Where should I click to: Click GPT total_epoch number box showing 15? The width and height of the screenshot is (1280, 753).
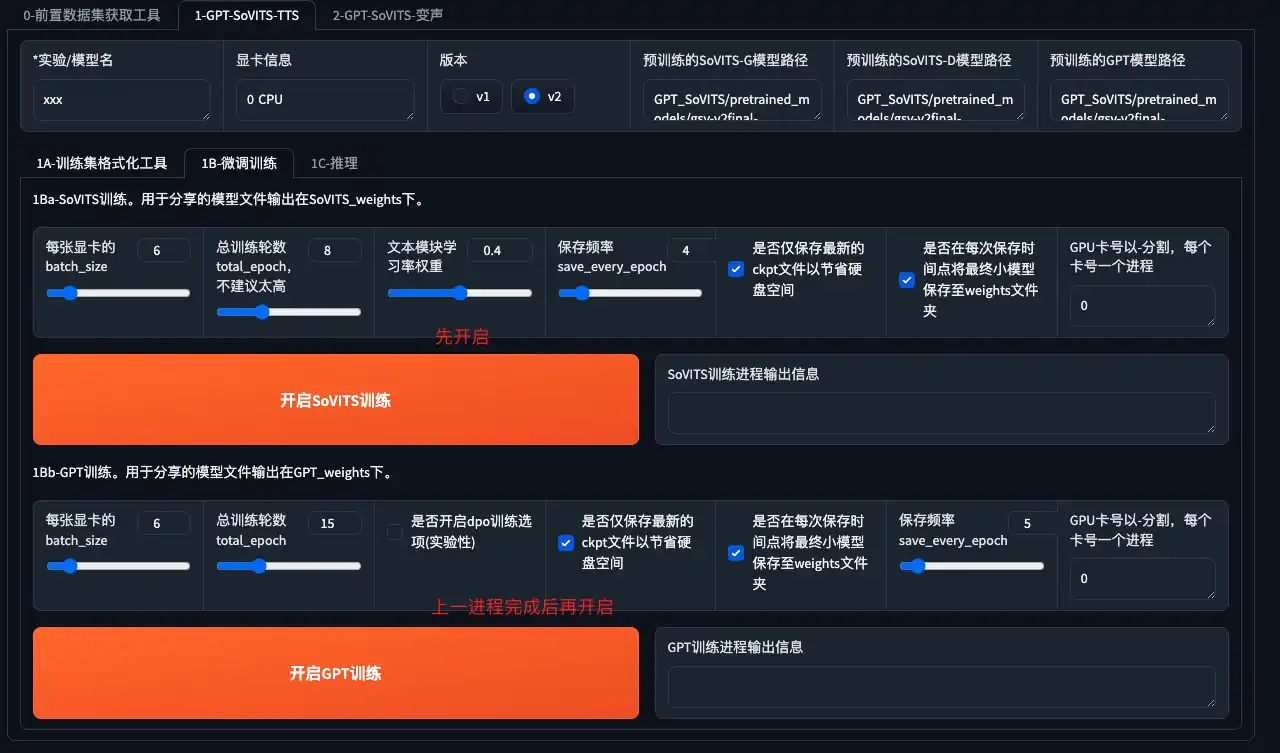tap(334, 523)
